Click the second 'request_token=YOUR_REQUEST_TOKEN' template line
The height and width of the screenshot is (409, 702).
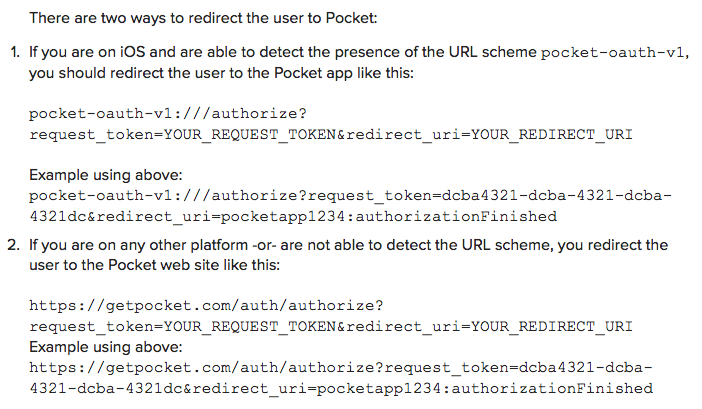coord(331,326)
